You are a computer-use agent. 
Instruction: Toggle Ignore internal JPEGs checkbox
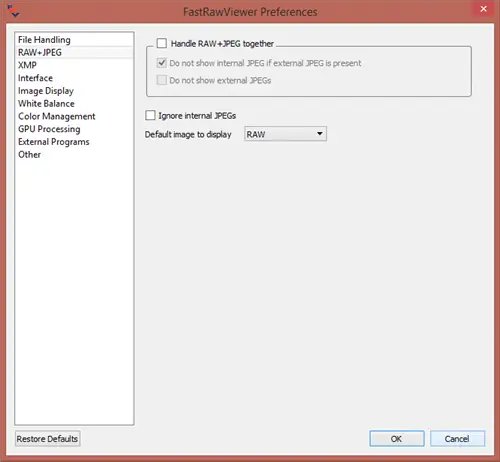pyautogui.click(x=150, y=115)
